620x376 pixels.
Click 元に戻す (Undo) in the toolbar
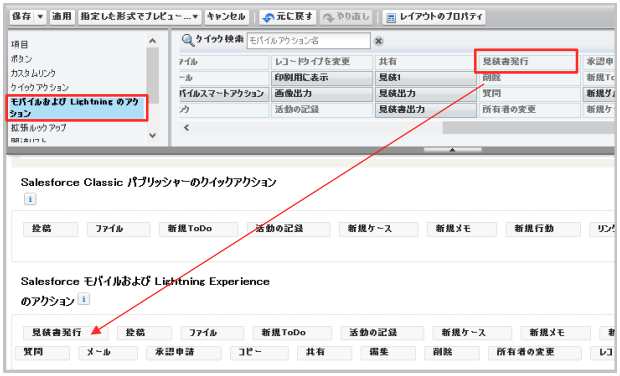click(287, 17)
